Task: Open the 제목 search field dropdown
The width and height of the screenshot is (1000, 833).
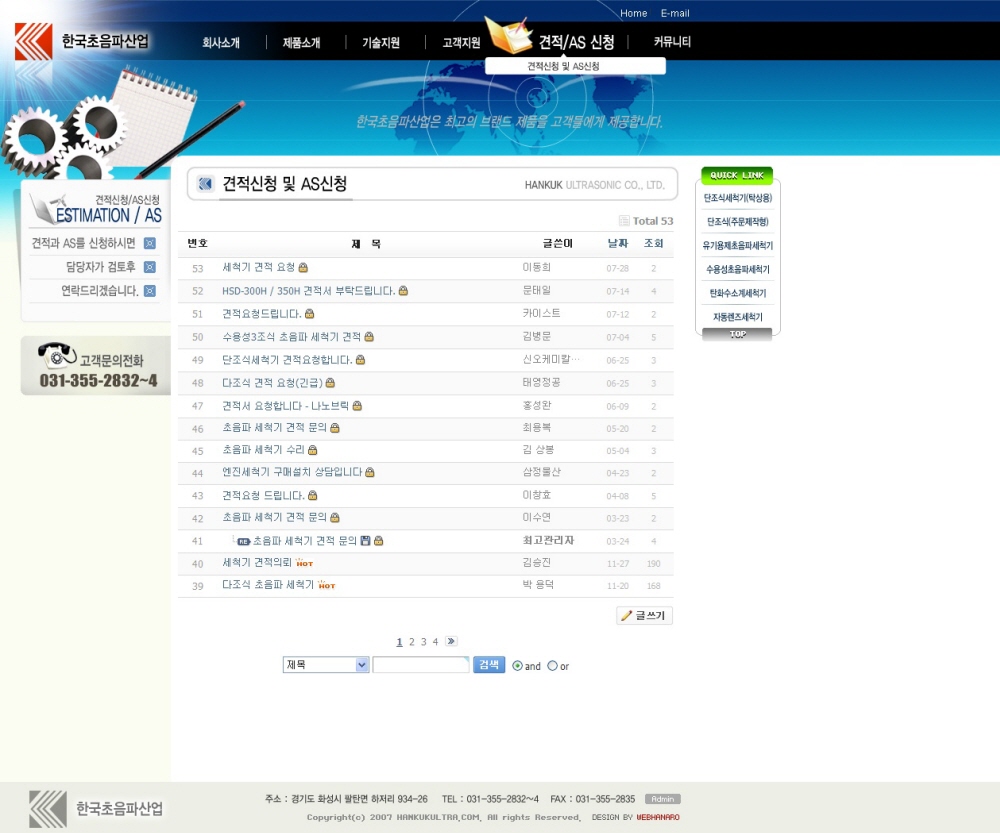Action: coord(326,665)
